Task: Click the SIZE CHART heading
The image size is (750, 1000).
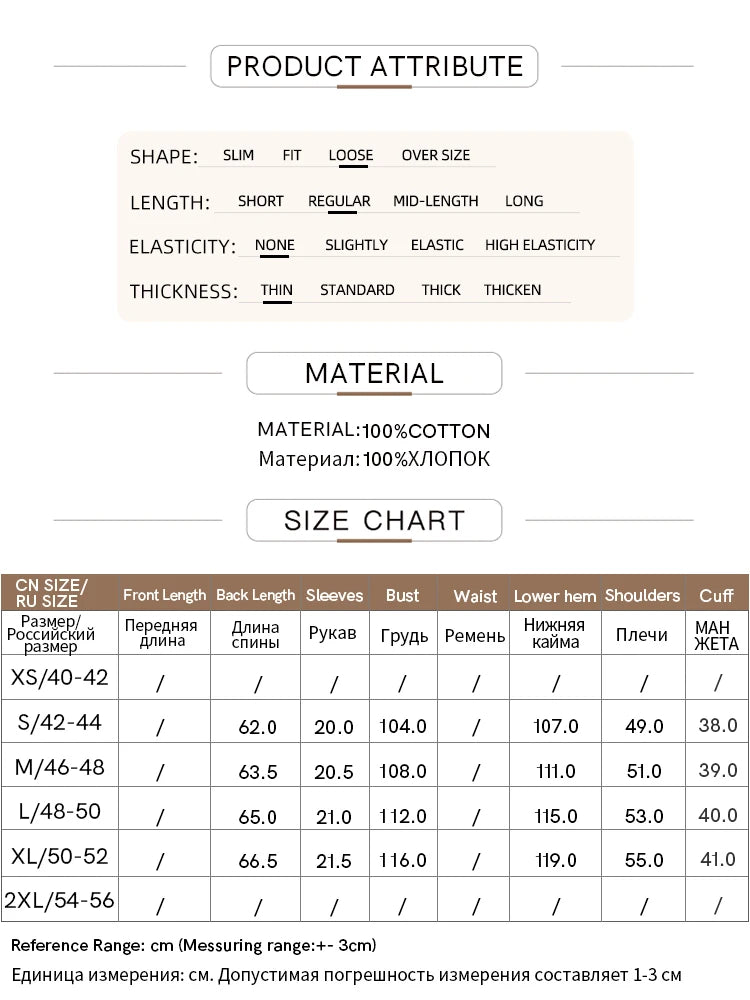Action: 374,521
